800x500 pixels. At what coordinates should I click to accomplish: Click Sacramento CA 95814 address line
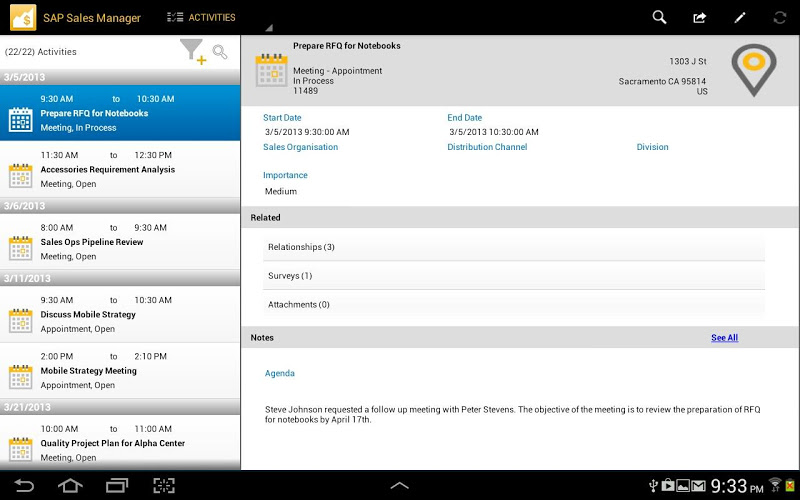662,81
